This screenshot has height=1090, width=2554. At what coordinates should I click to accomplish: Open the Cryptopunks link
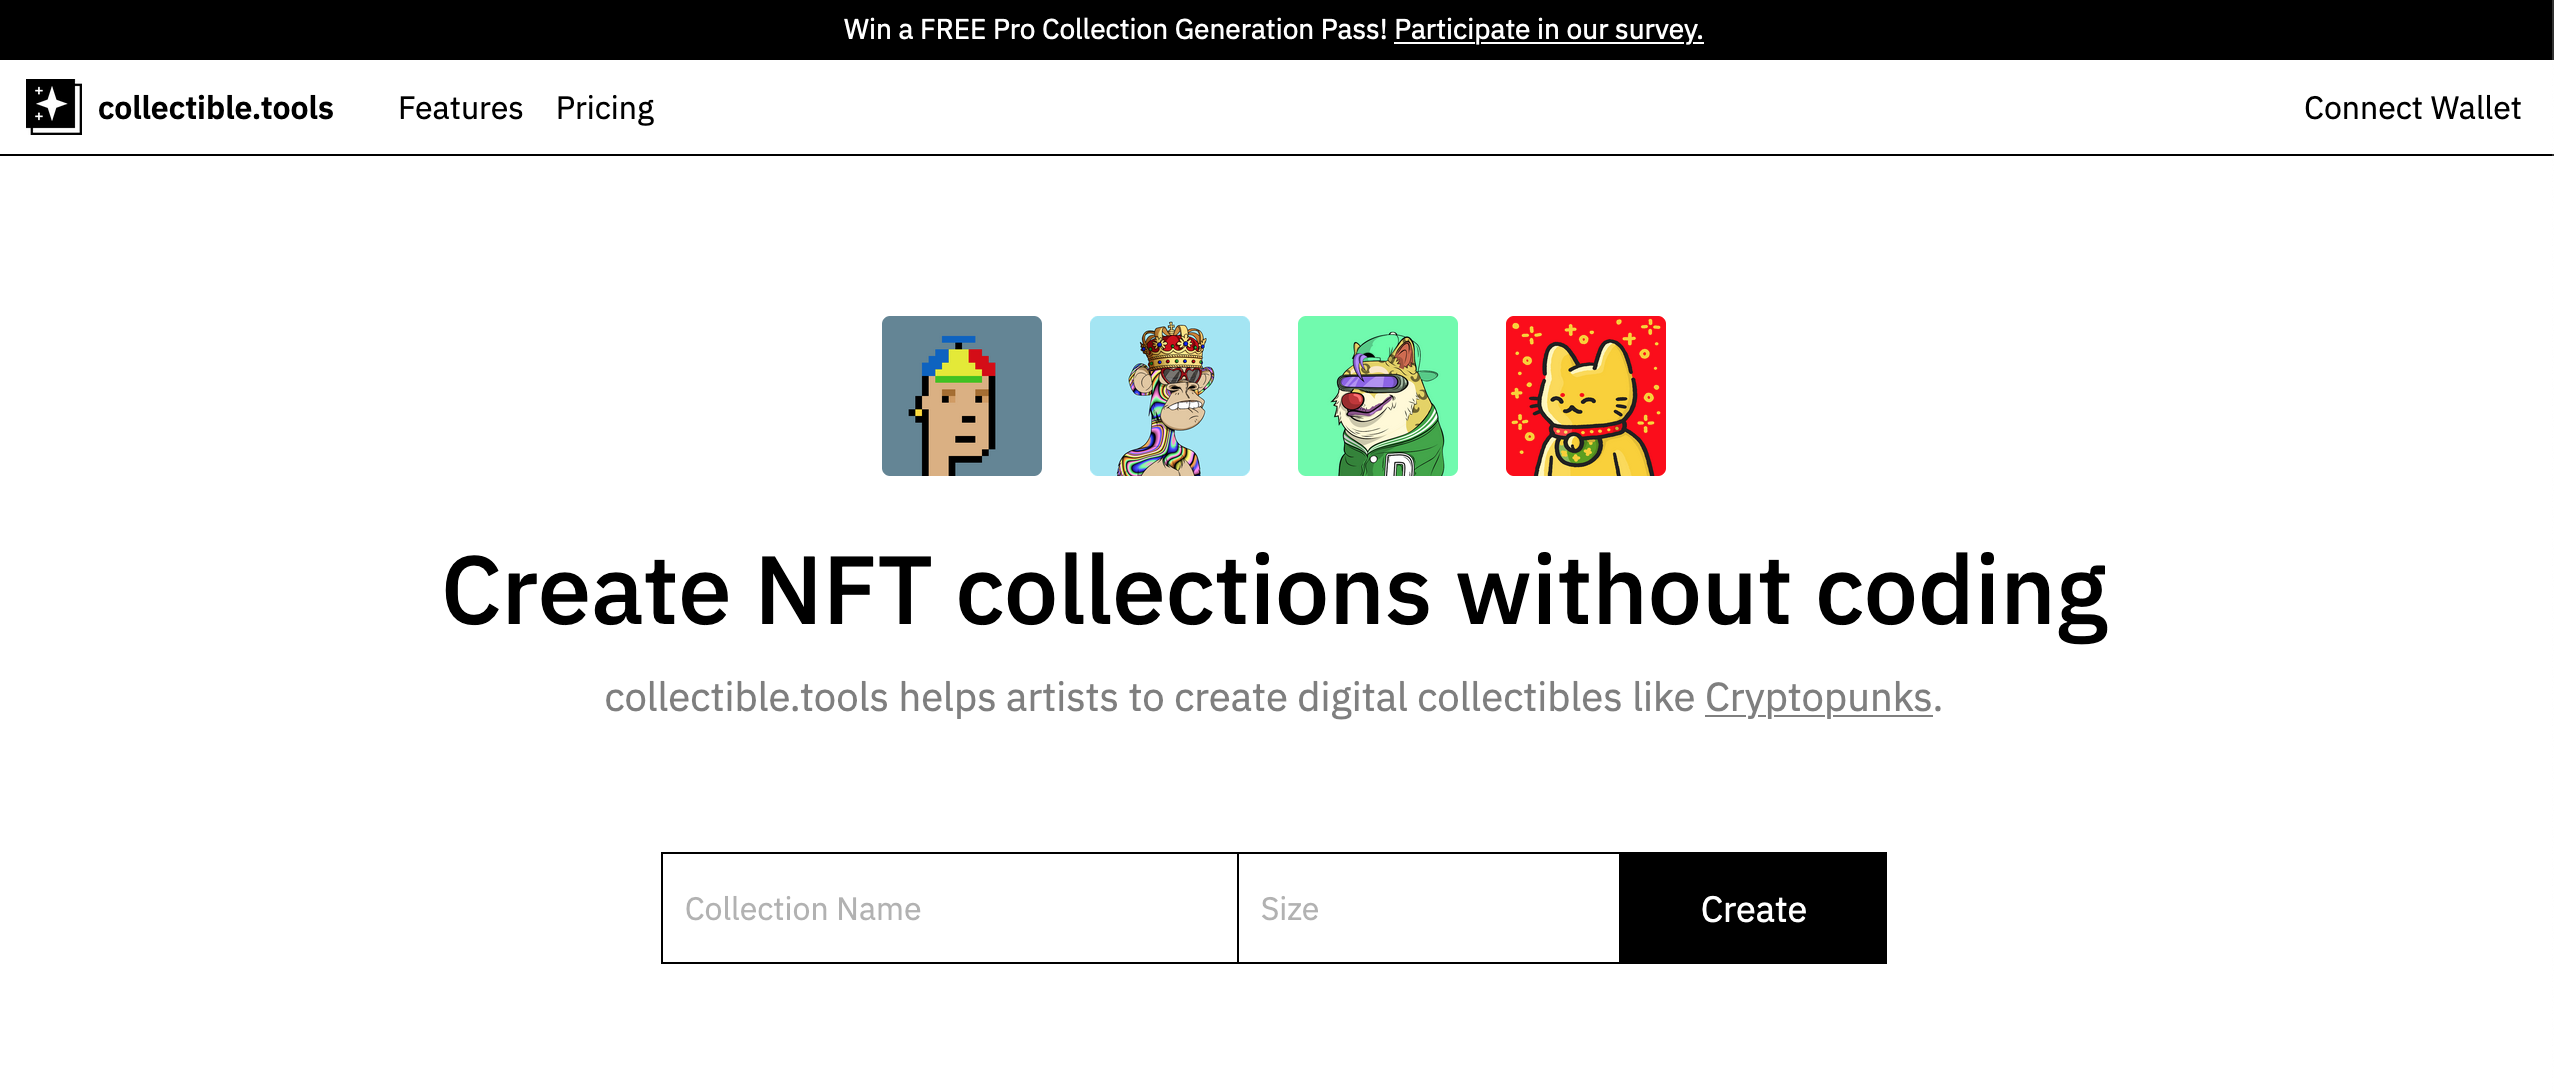[1816, 698]
